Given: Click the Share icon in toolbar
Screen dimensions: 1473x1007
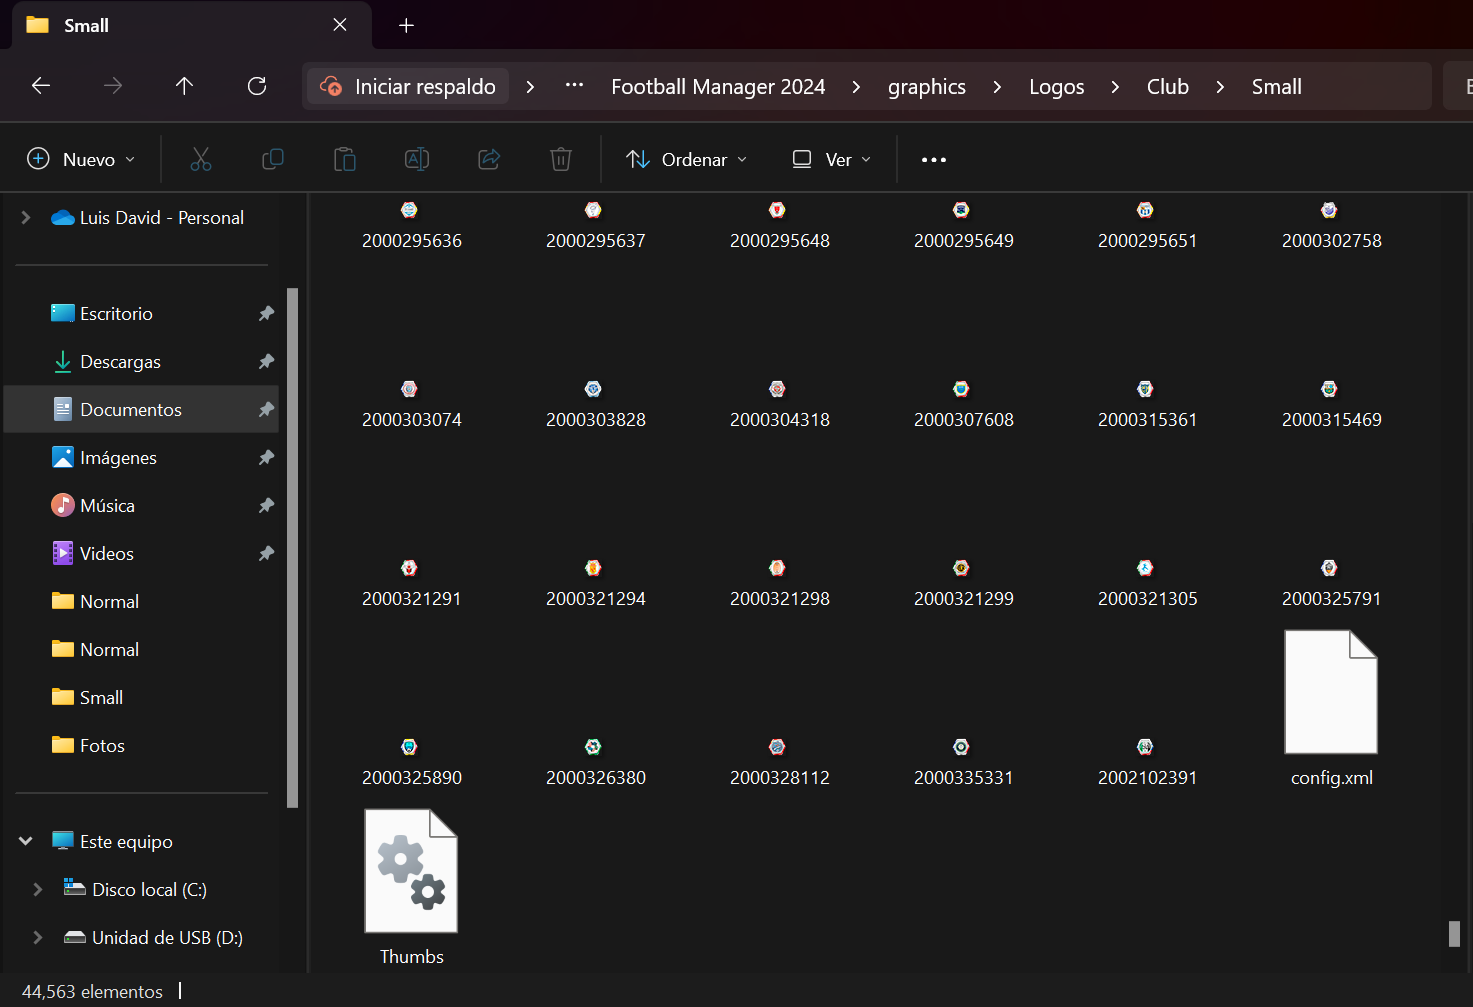Looking at the screenshot, I should pyautogui.click(x=489, y=159).
